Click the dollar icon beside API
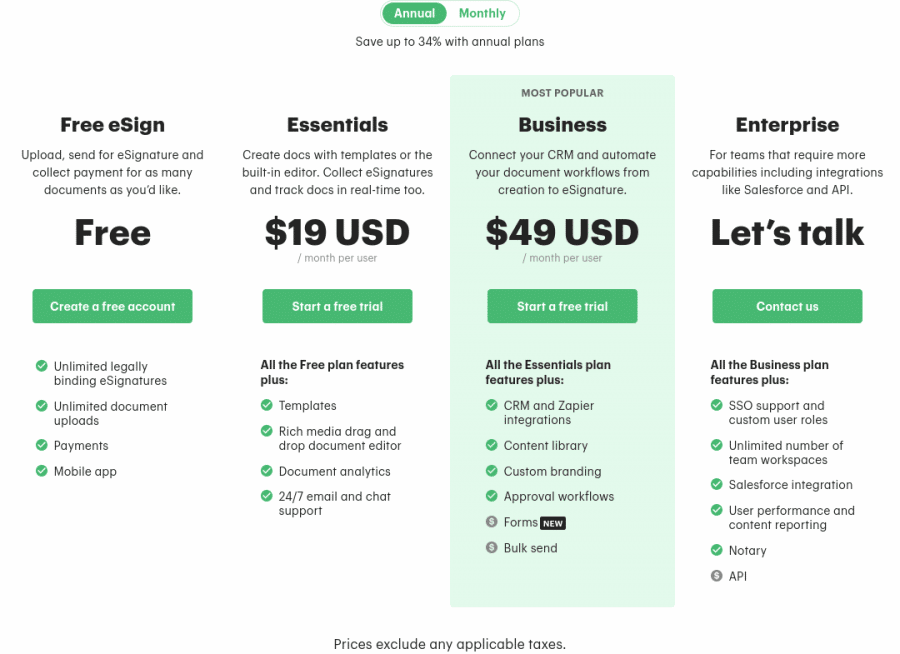 pos(716,575)
